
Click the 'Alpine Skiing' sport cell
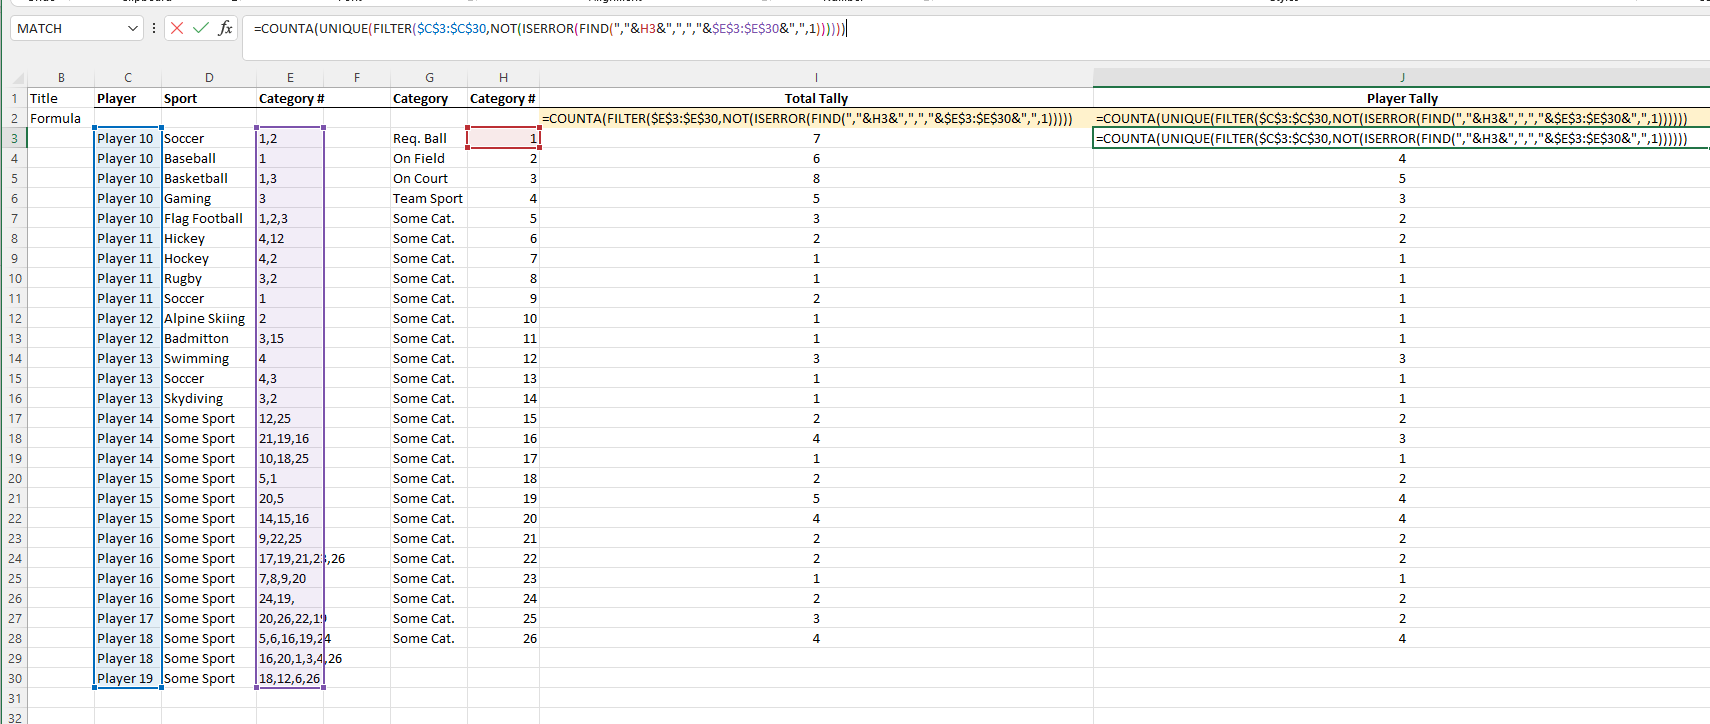tap(209, 318)
